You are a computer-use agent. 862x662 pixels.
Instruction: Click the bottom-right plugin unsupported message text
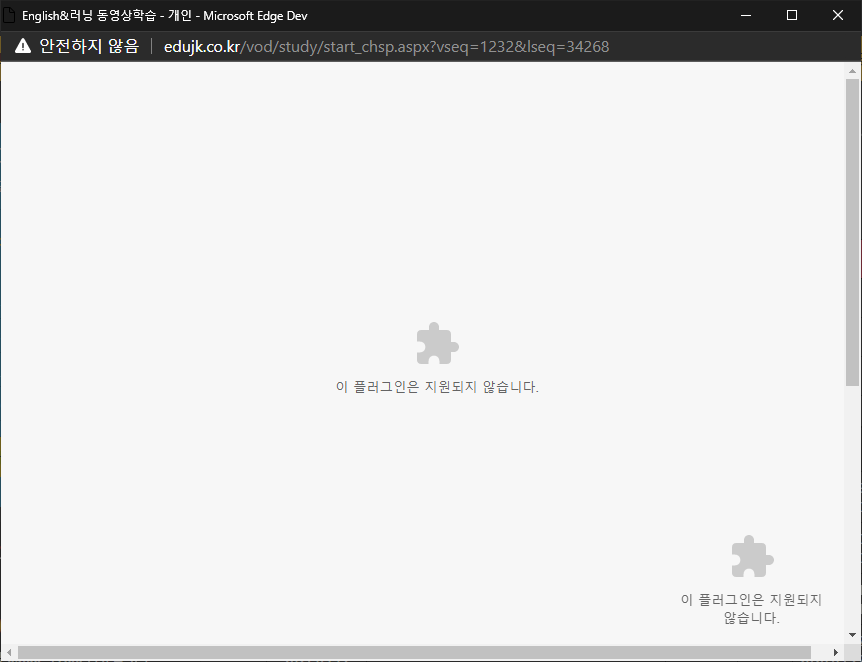[752, 608]
